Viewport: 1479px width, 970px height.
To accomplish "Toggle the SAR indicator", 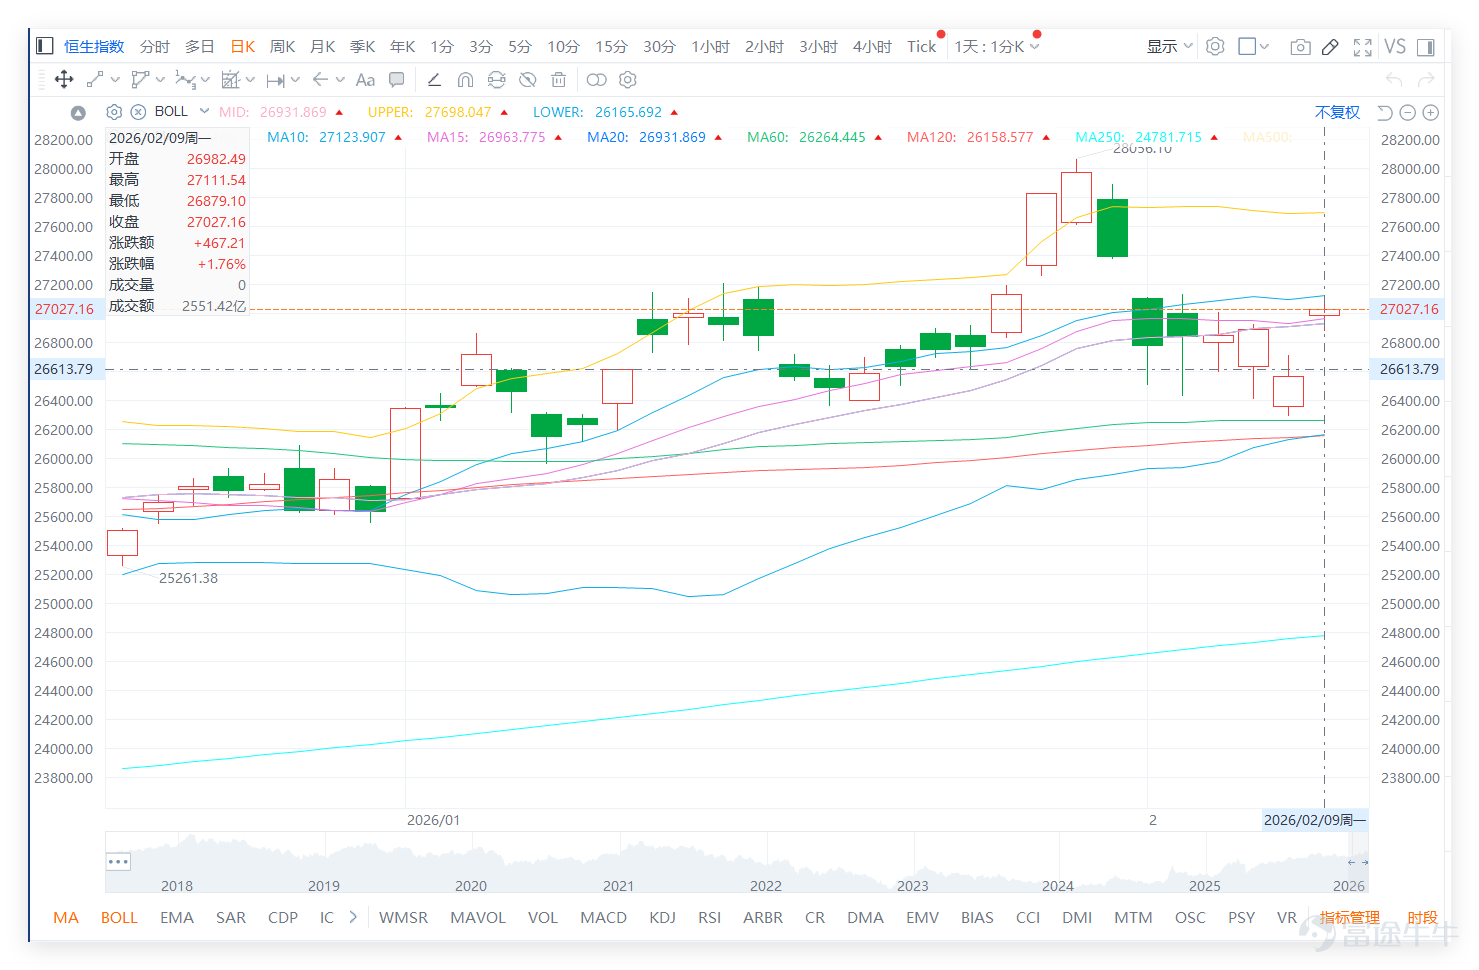I will pyautogui.click(x=231, y=917).
